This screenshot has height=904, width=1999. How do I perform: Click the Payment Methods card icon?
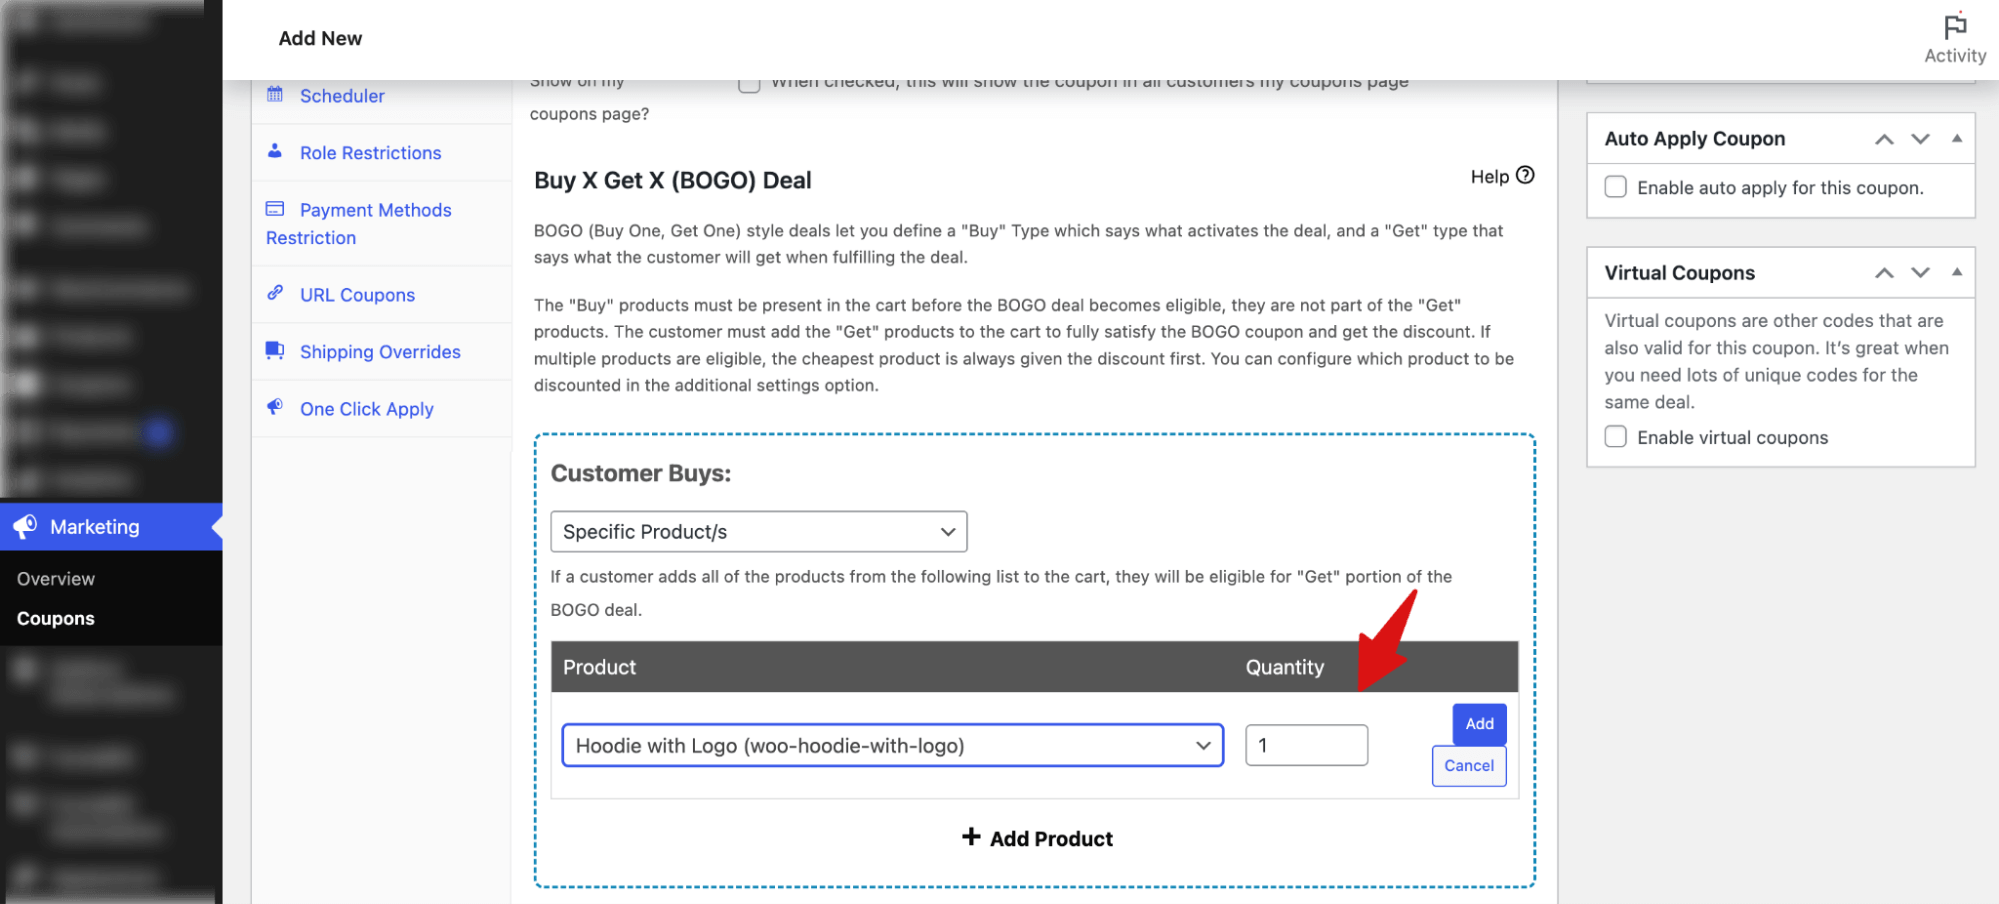(275, 209)
